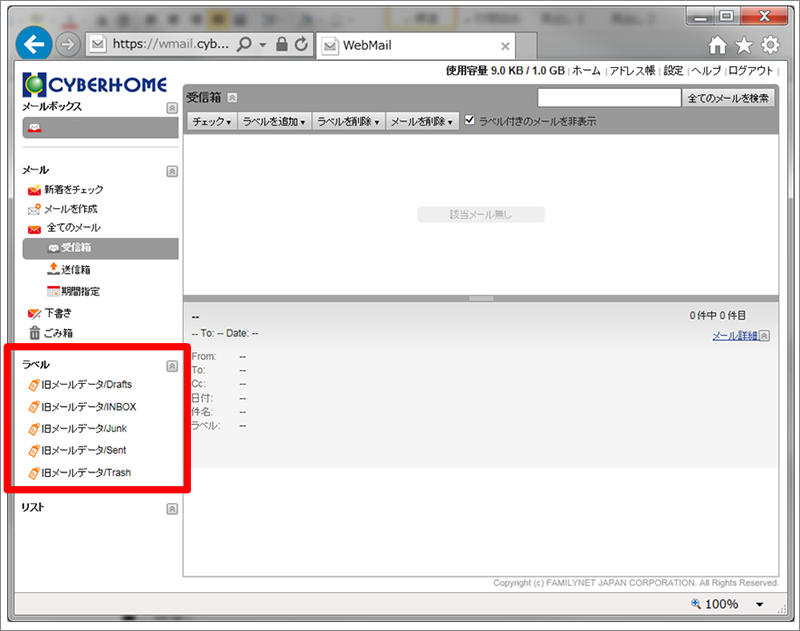
Task: Click the 全てのメールを検索 button
Action: click(728, 98)
